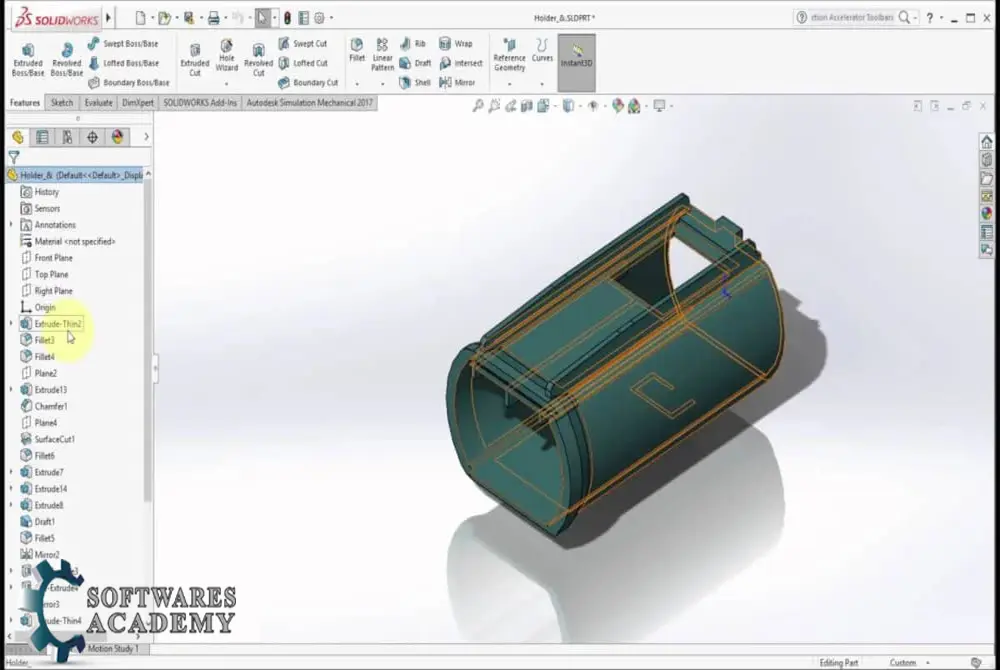
Task: Open the New document dropdown arrow
Action: coord(152,18)
